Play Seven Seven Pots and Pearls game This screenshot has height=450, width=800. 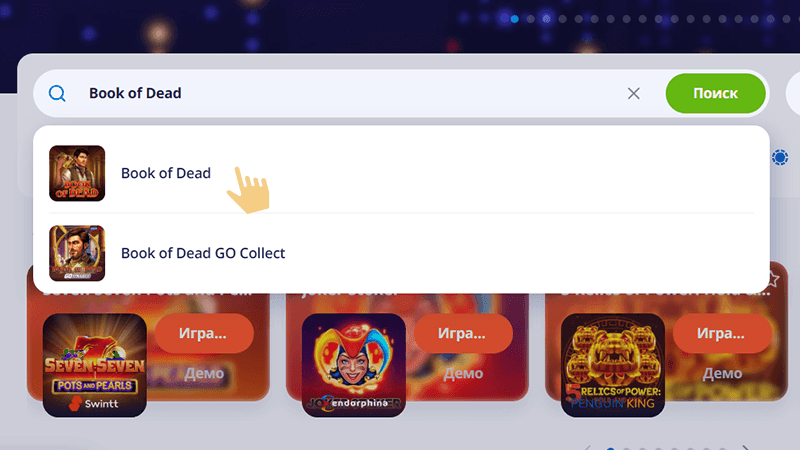click(204, 333)
